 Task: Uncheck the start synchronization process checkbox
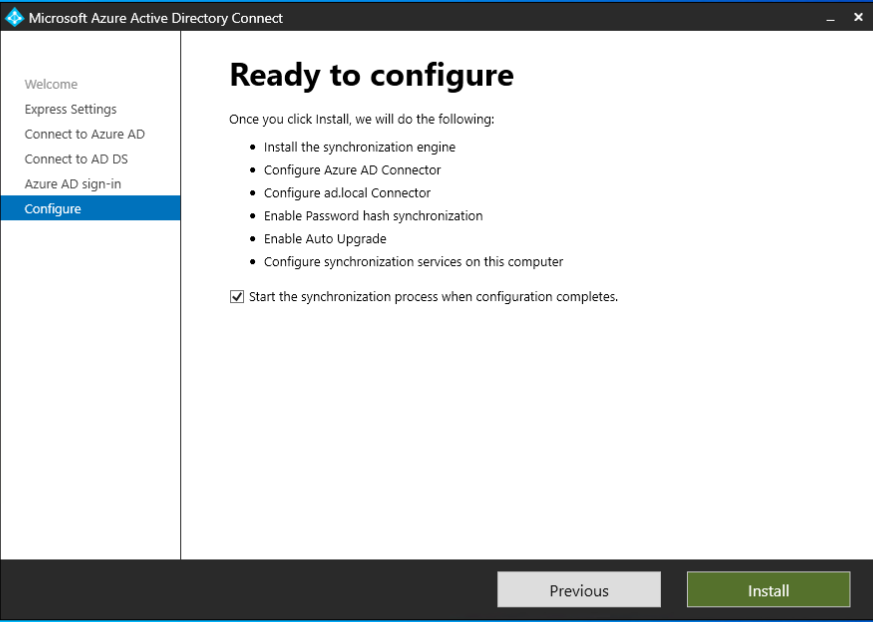click(x=237, y=296)
